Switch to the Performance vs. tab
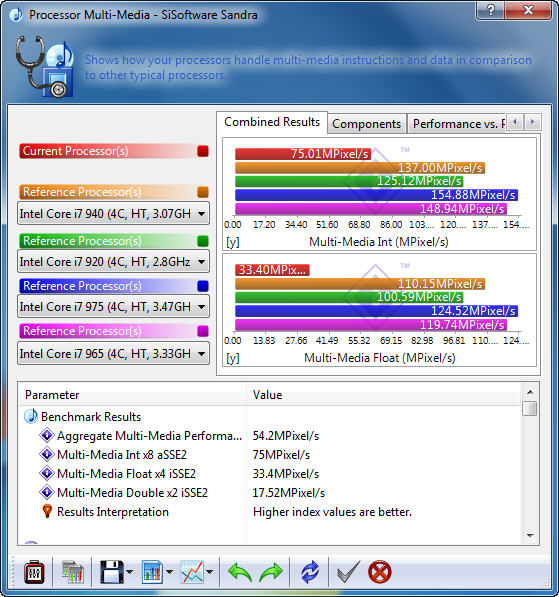This screenshot has width=559, height=597. [x=457, y=124]
